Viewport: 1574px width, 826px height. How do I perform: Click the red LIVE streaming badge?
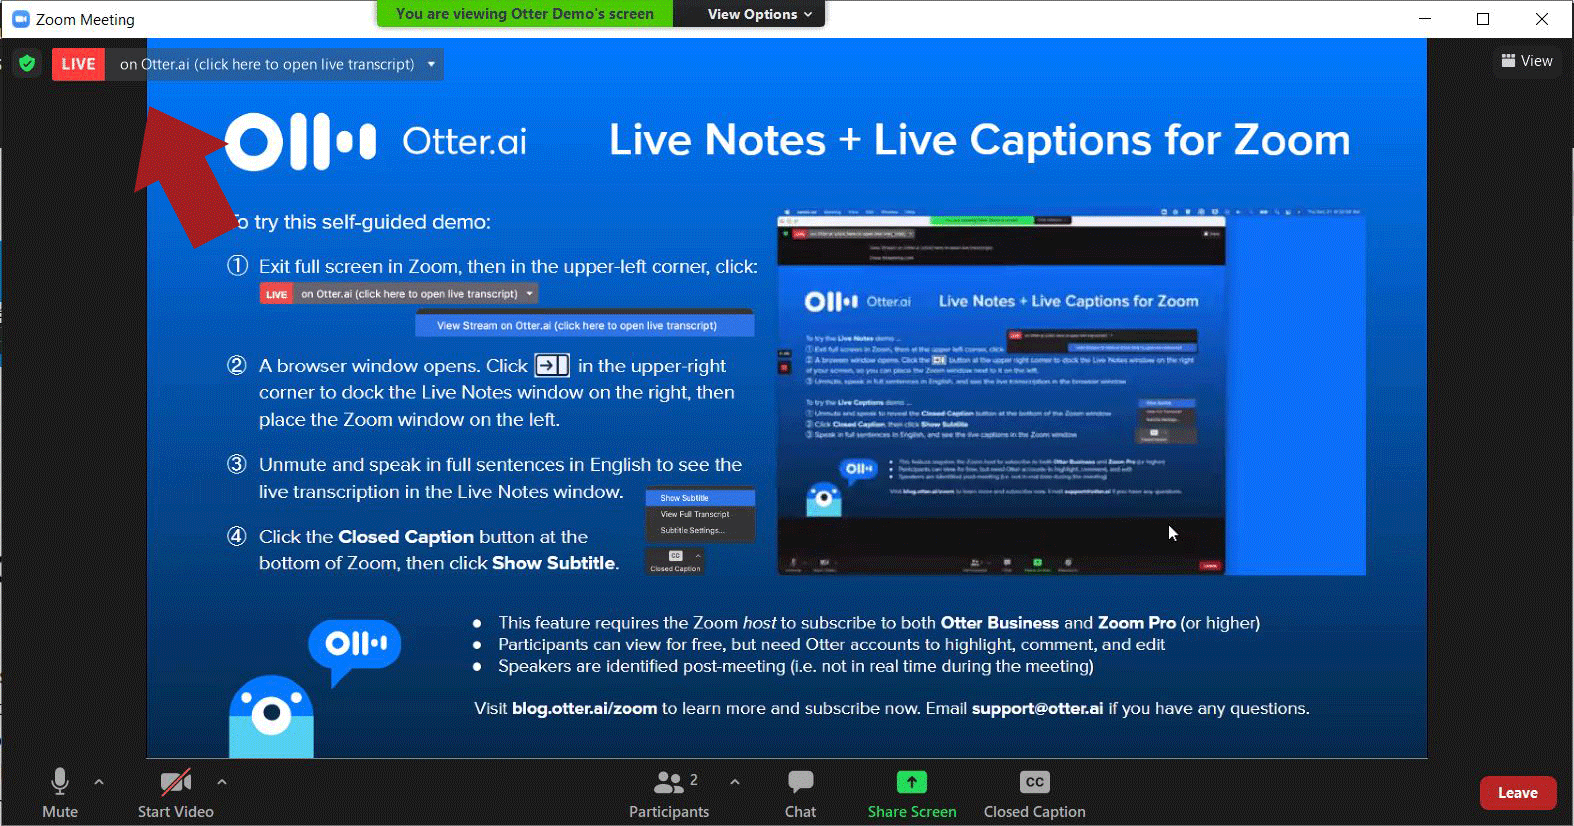(x=78, y=64)
